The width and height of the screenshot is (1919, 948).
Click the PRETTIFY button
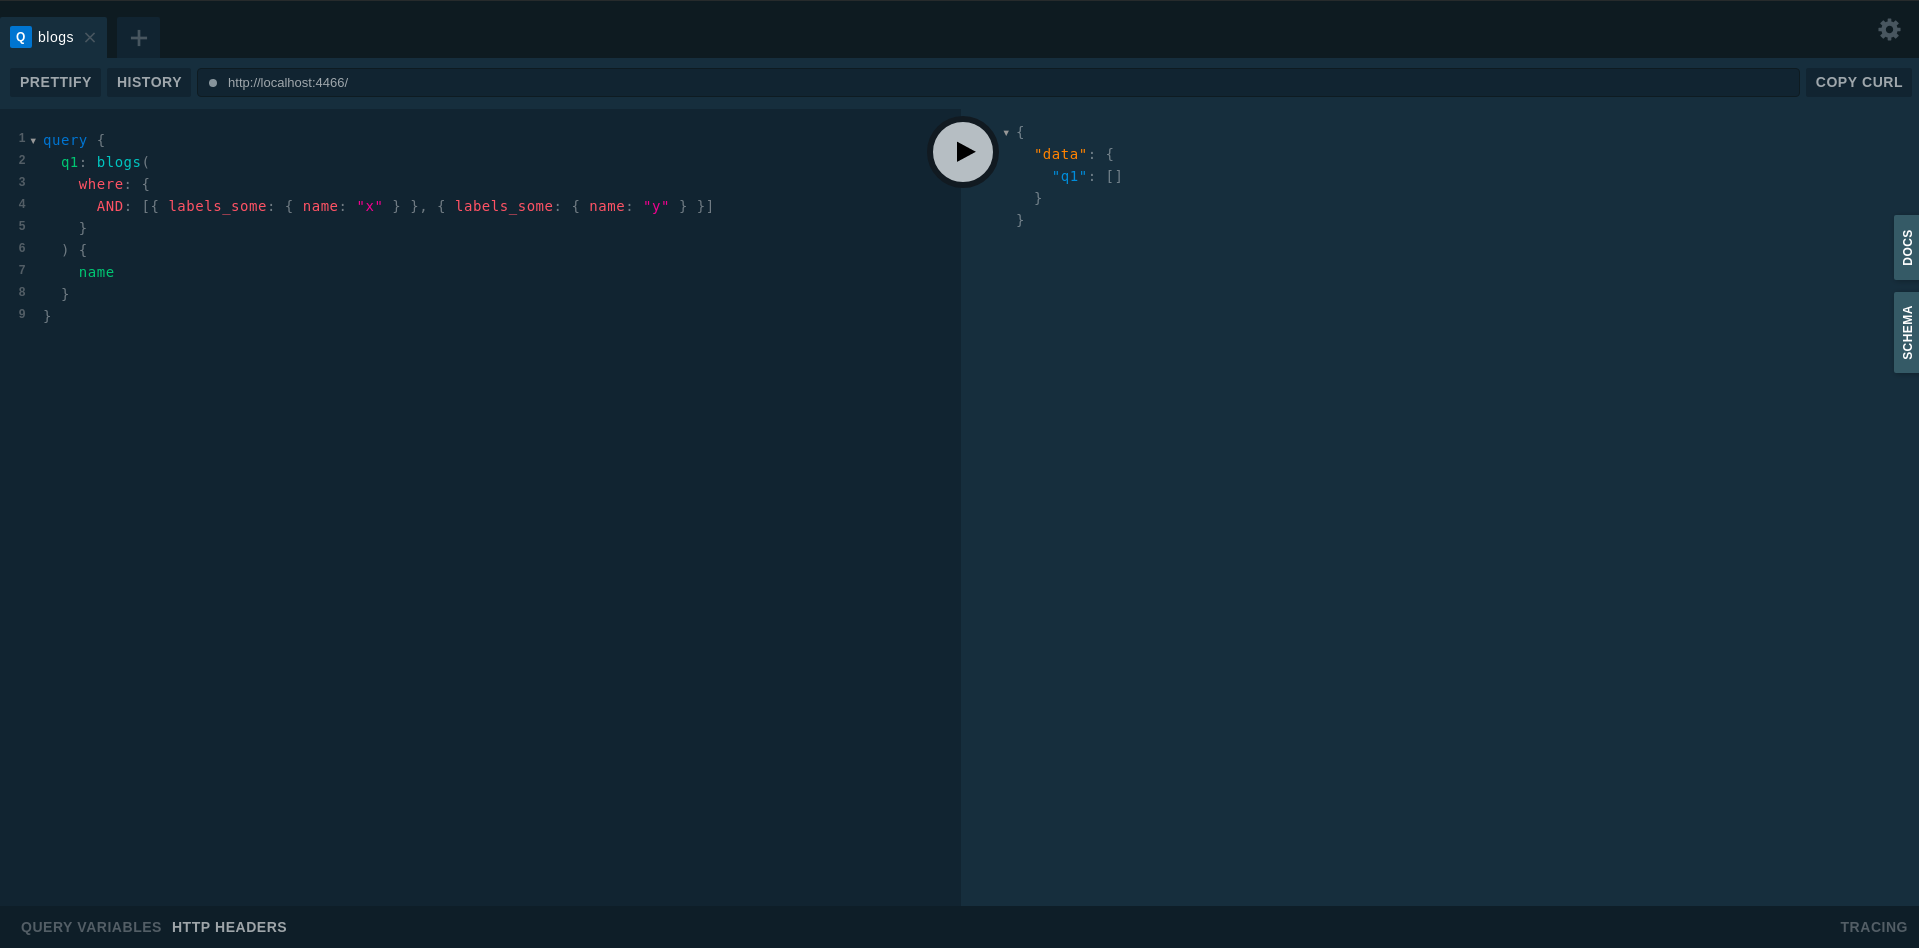[54, 82]
